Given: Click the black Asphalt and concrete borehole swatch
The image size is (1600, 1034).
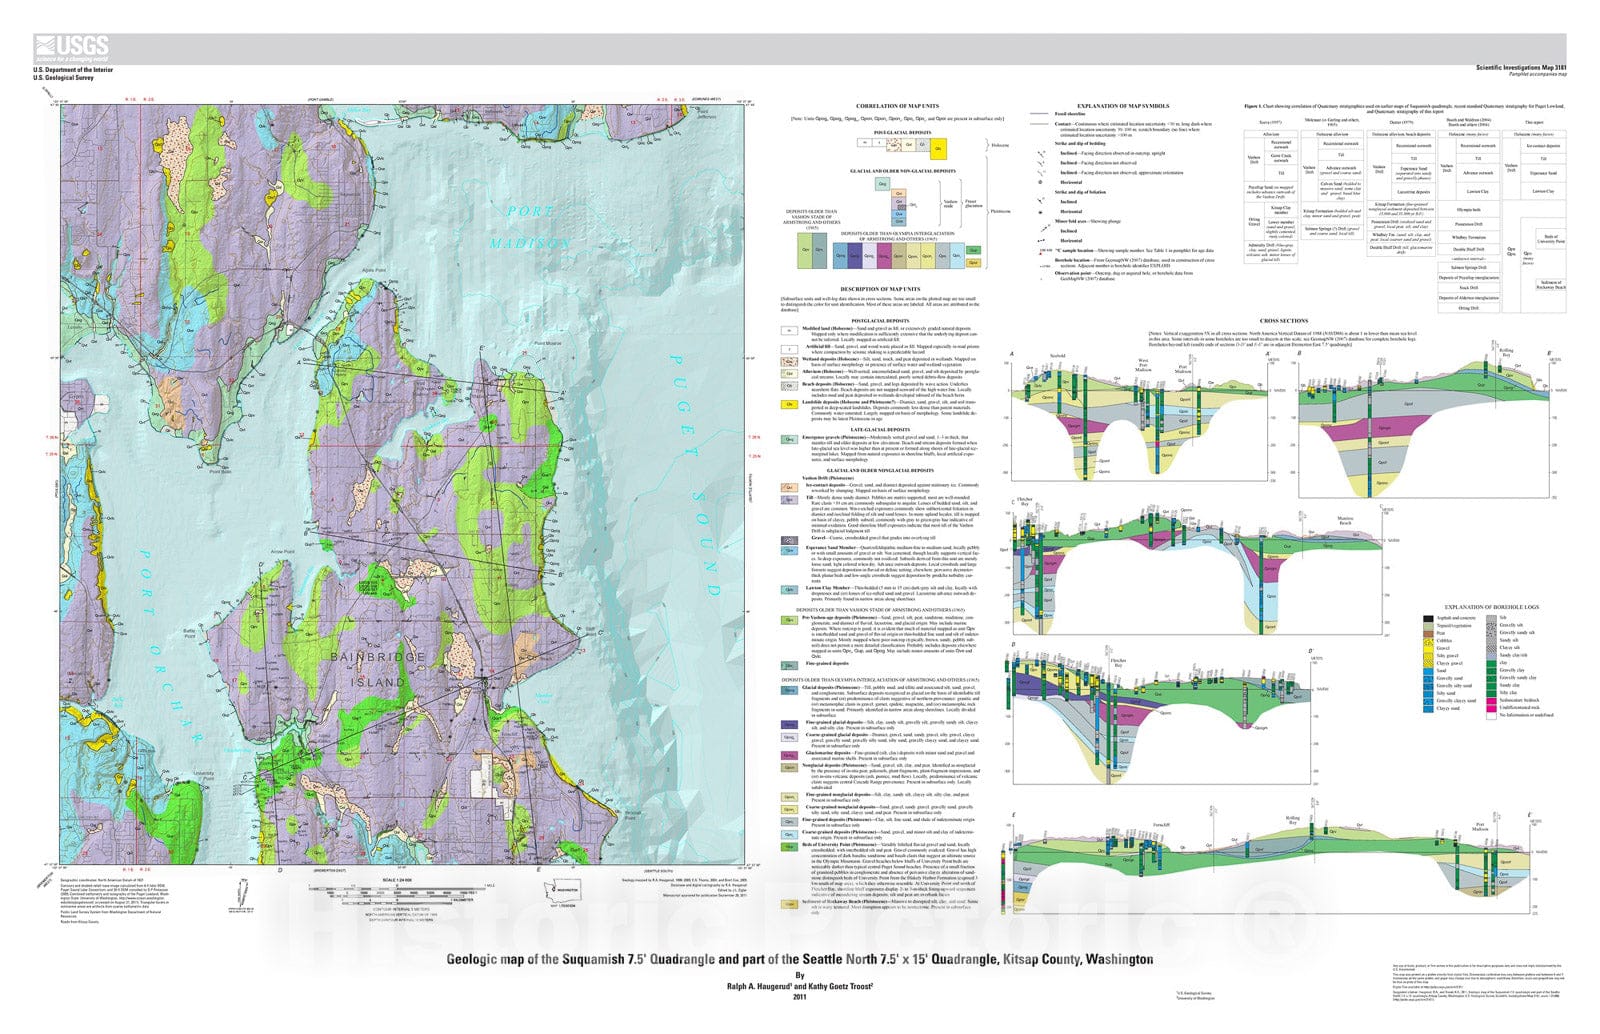Looking at the screenshot, I should [x=1429, y=619].
